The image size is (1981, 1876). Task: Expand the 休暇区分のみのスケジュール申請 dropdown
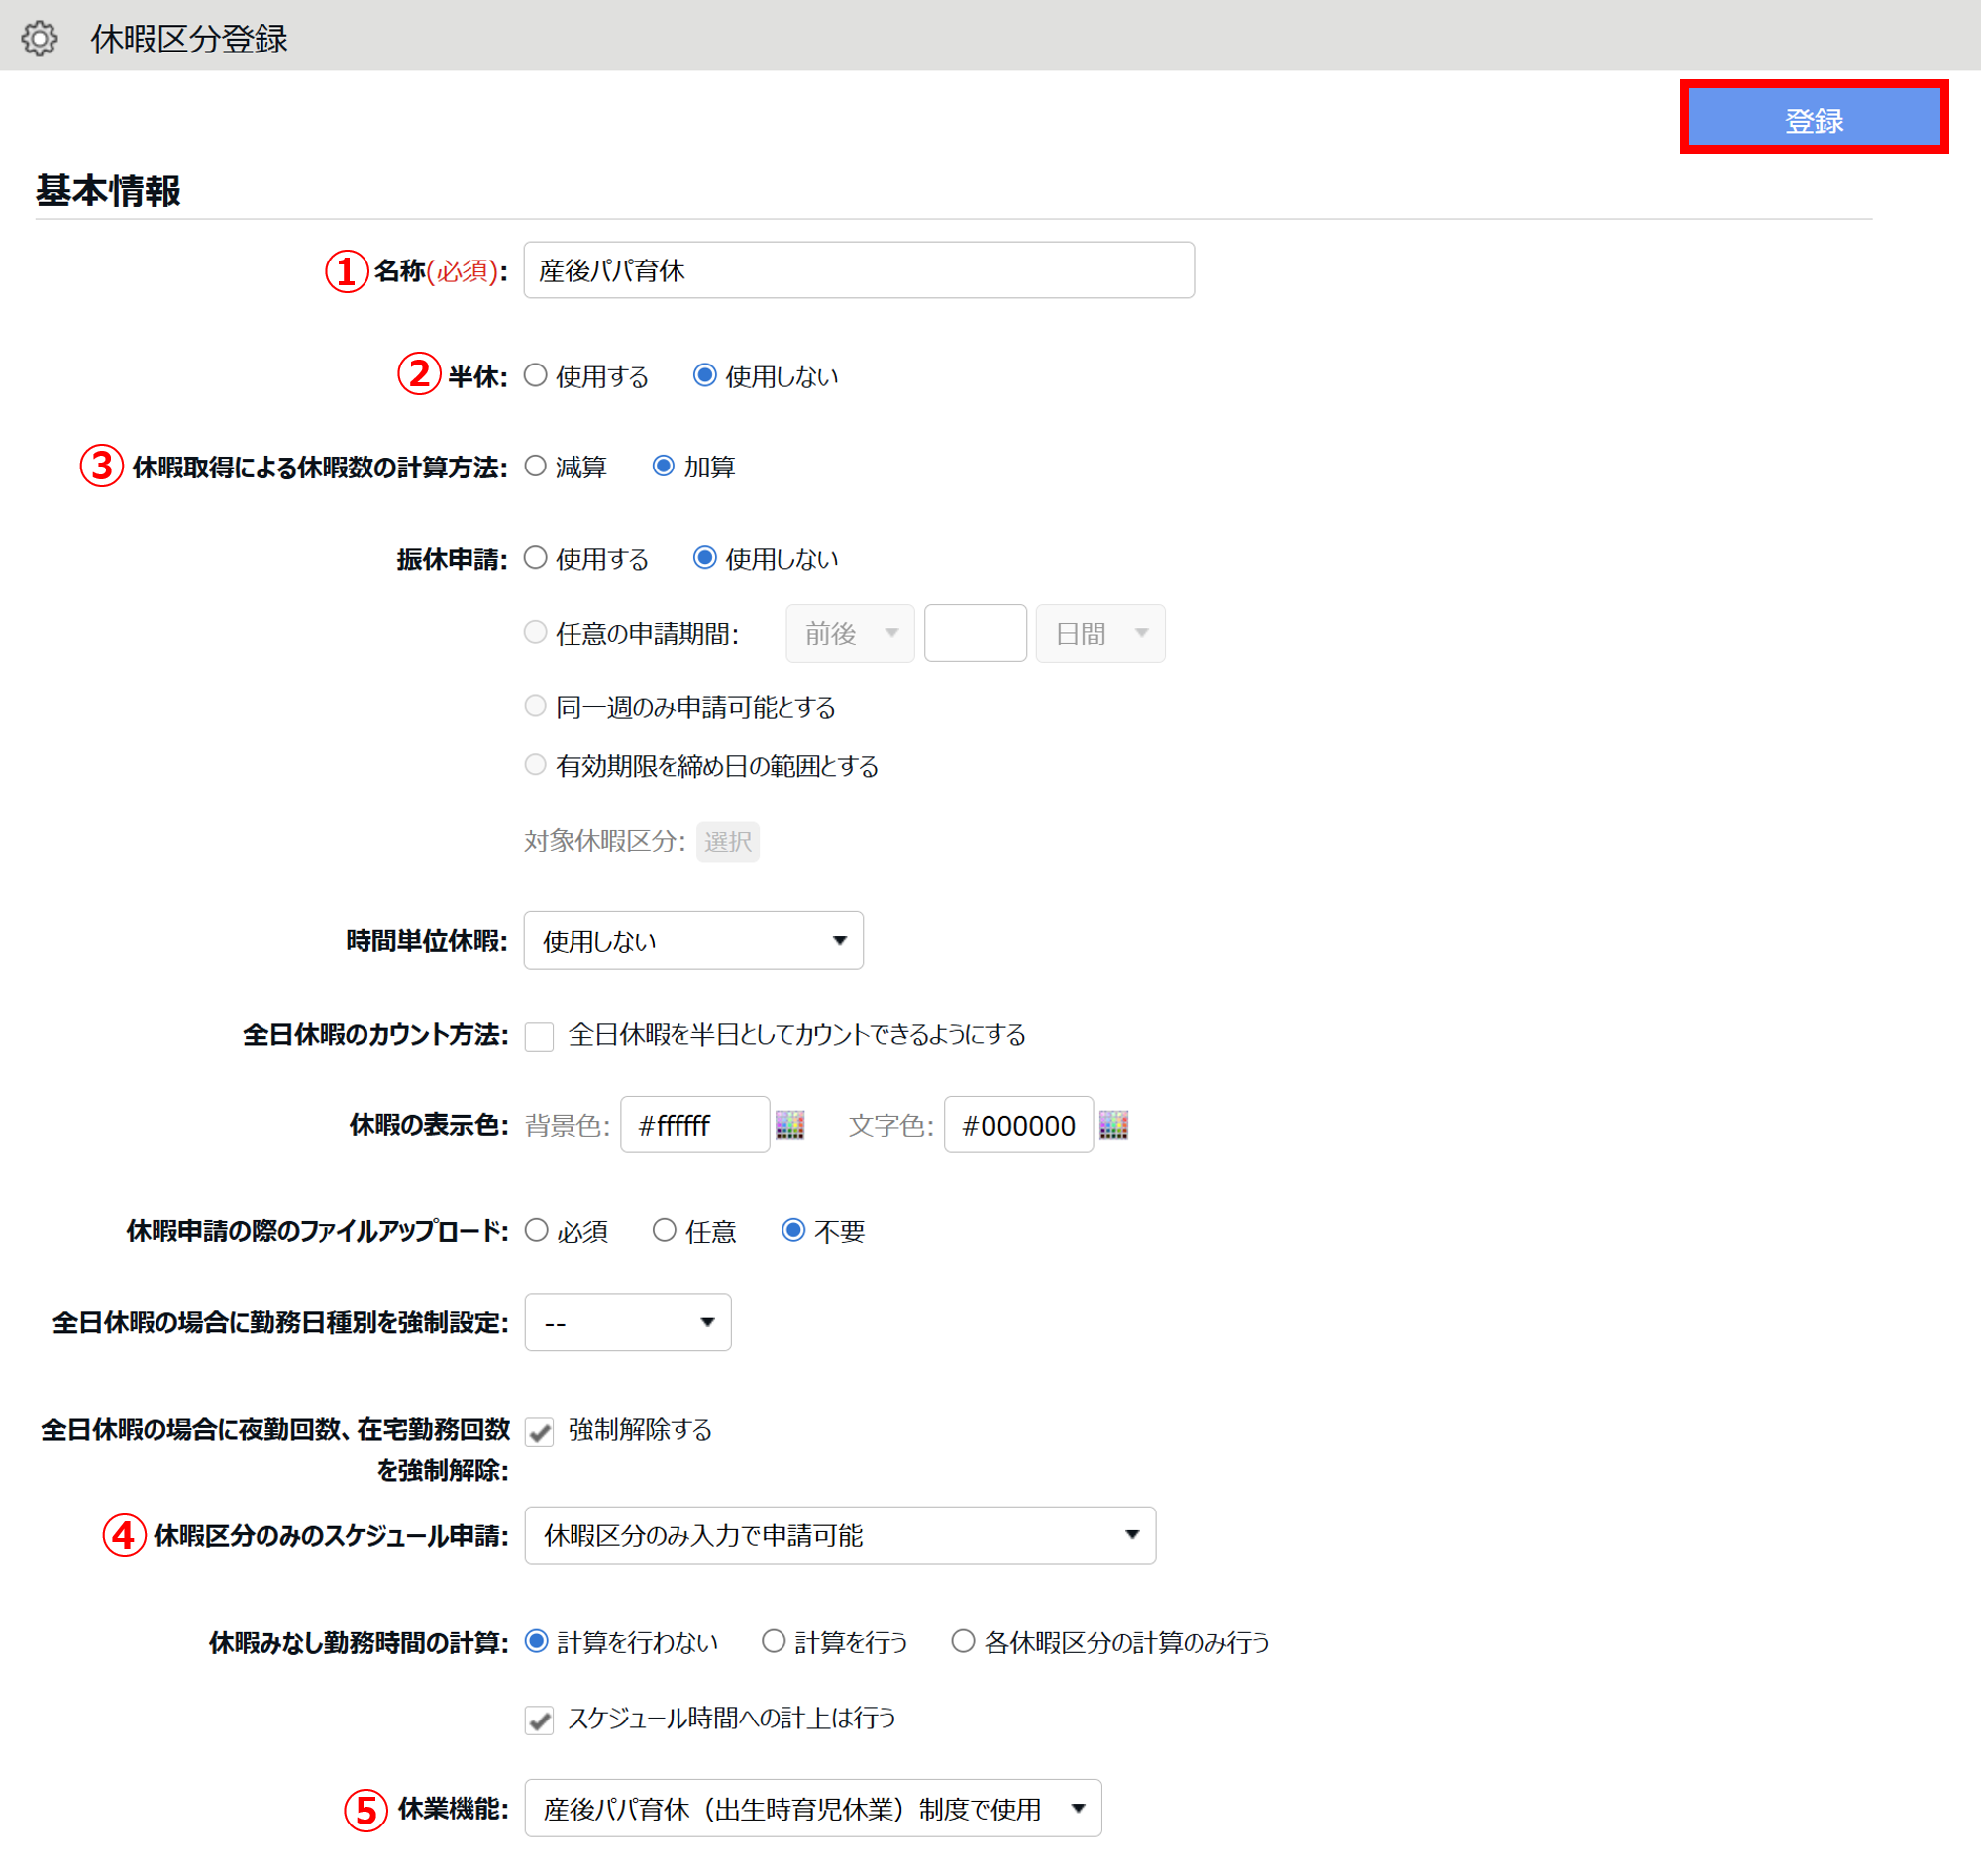tap(839, 1535)
